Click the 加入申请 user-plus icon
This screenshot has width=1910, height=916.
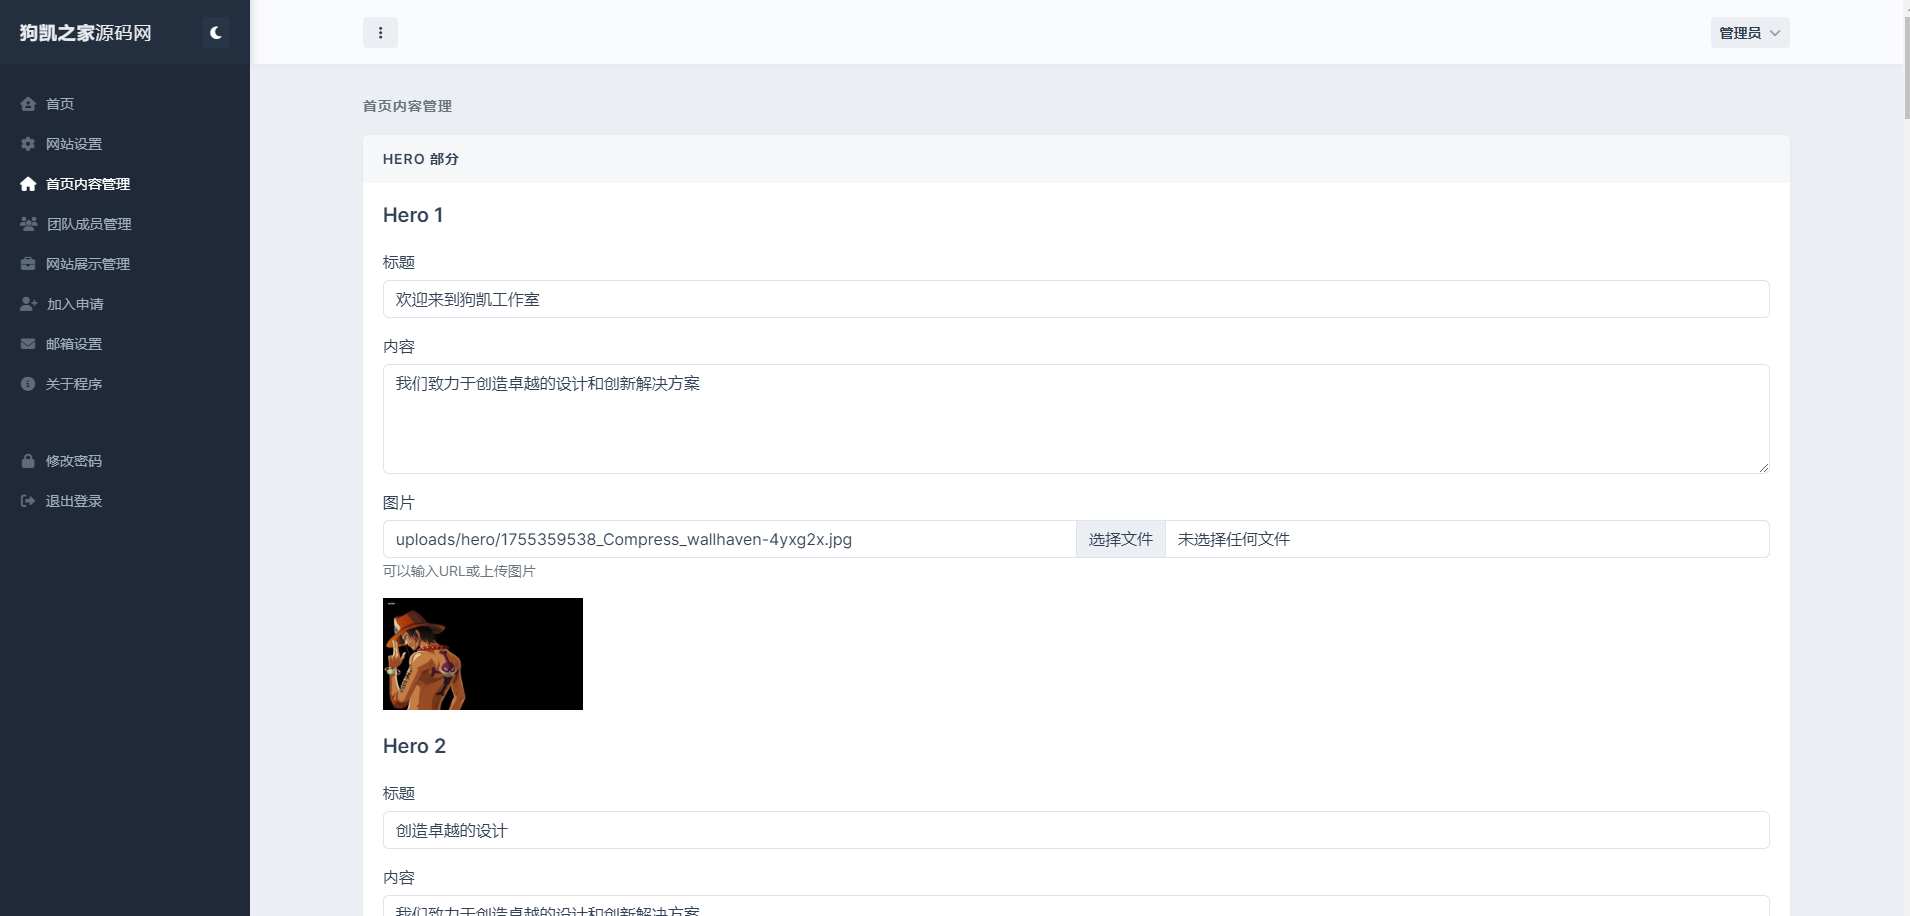pos(28,304)
